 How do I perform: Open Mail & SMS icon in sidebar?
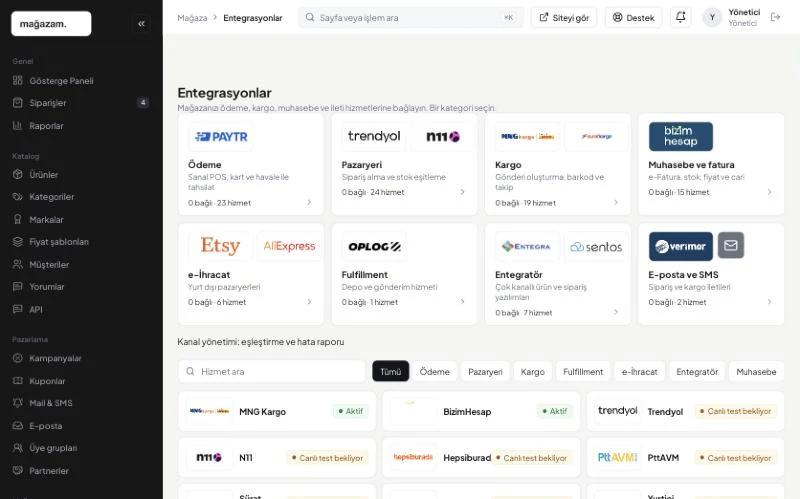click(18, 403)
